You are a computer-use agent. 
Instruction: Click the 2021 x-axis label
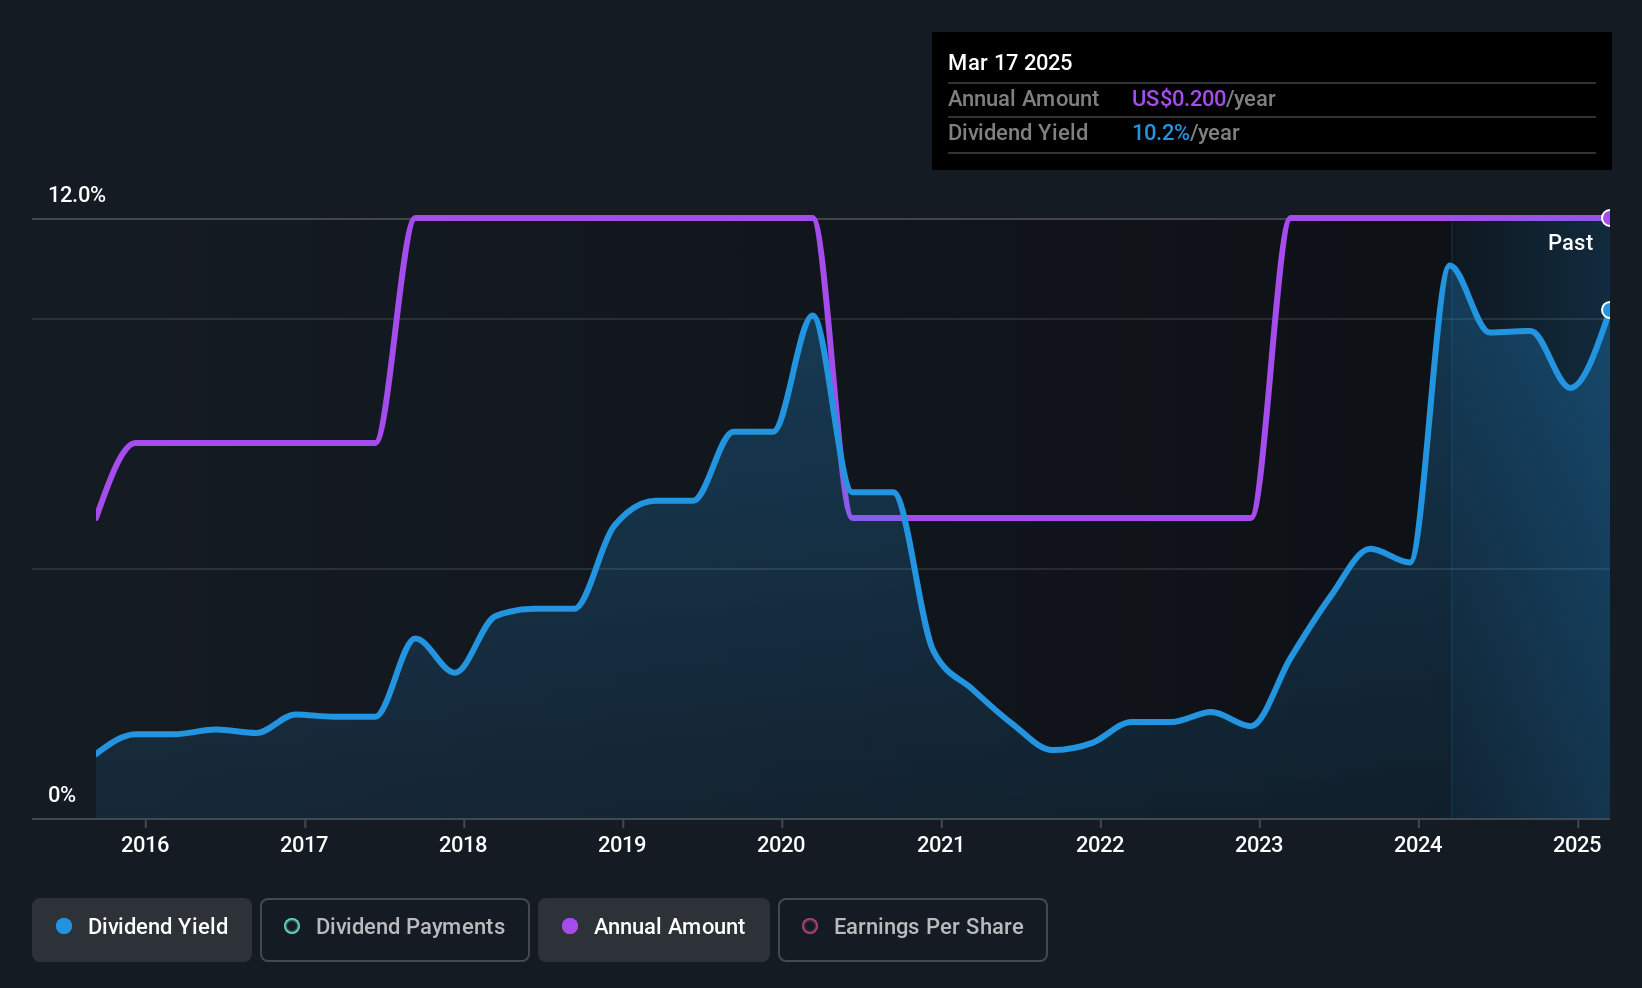tap(941, 844)
